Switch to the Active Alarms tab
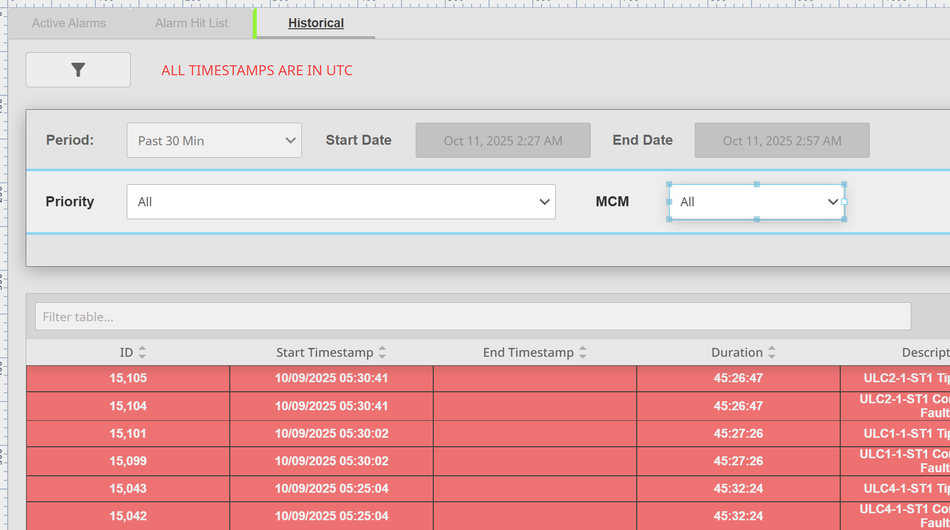Image resolution: width=950 pixels, height=530 pixels. [x=69, y=23]
